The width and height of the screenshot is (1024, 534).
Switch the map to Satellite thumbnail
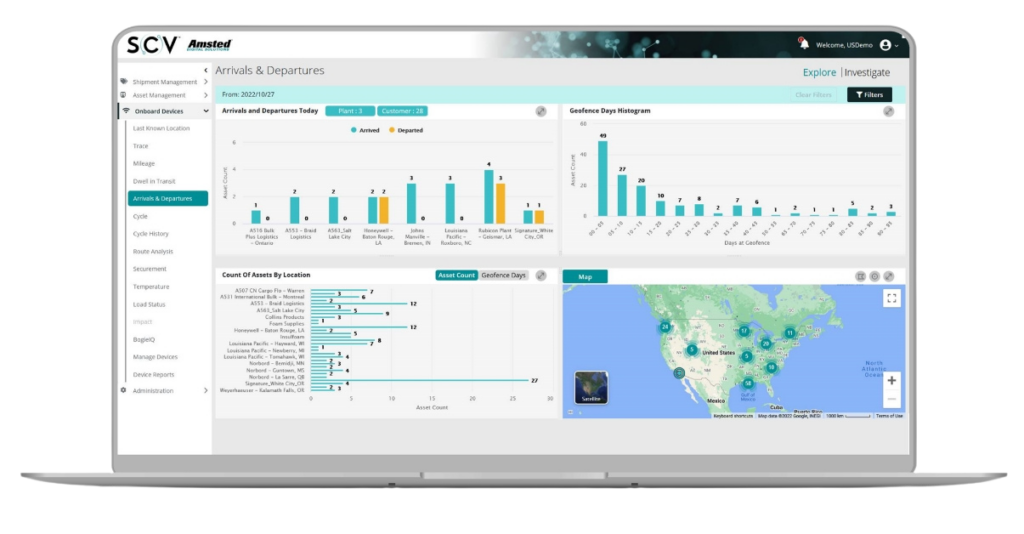click(x=590, y=387)
